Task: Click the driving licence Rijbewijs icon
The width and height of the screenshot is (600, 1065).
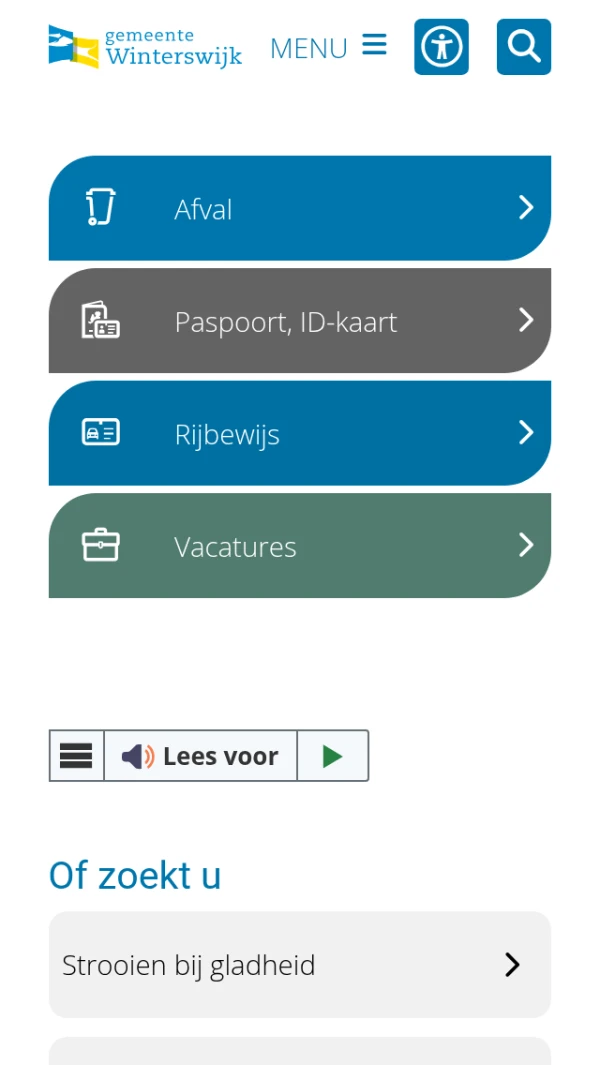Action: point(100,433)
